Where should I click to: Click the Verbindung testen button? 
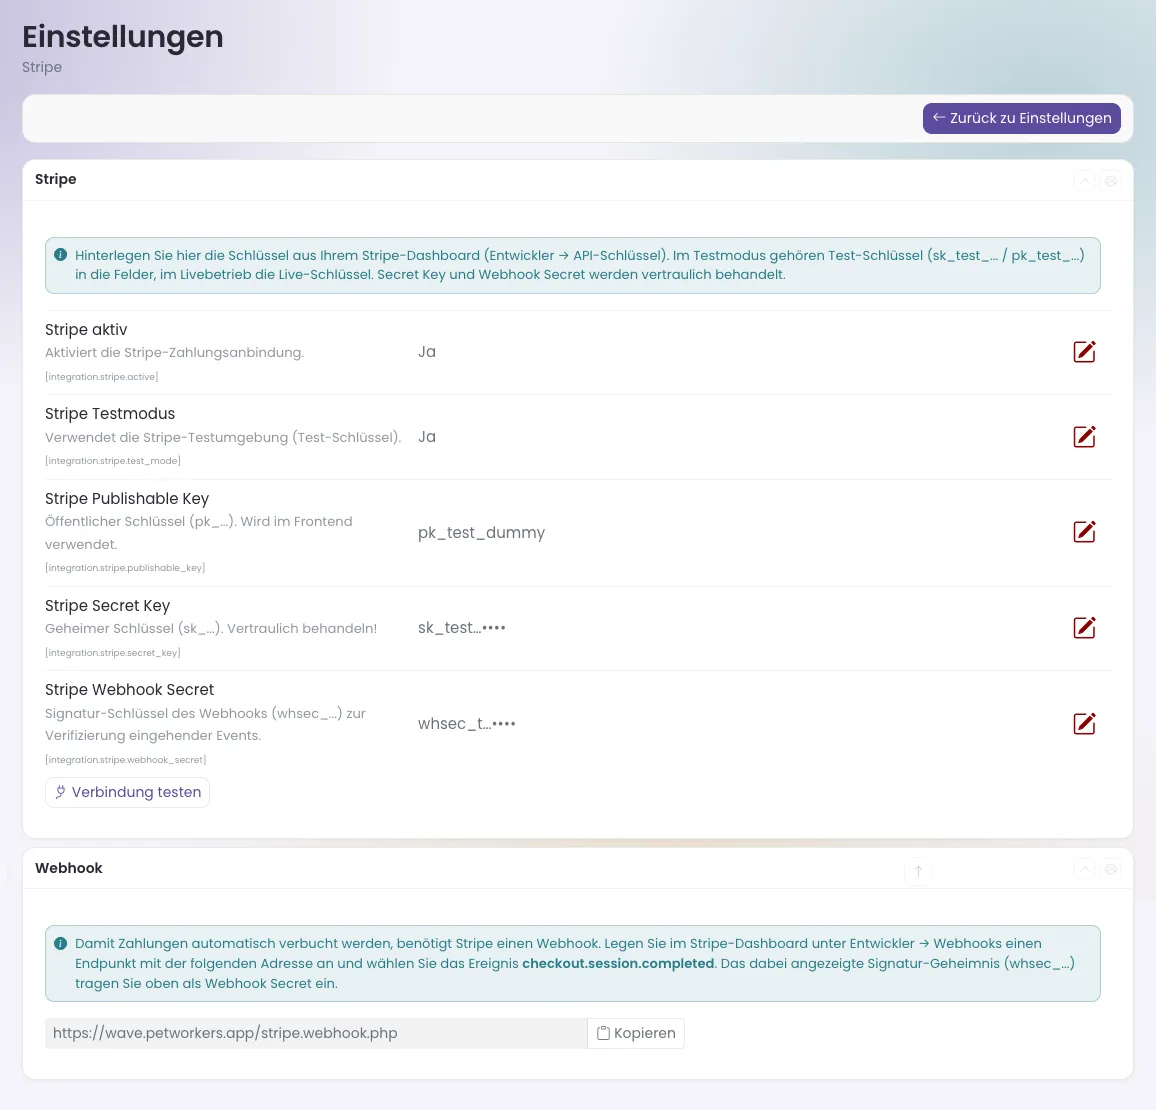(128, 792)
